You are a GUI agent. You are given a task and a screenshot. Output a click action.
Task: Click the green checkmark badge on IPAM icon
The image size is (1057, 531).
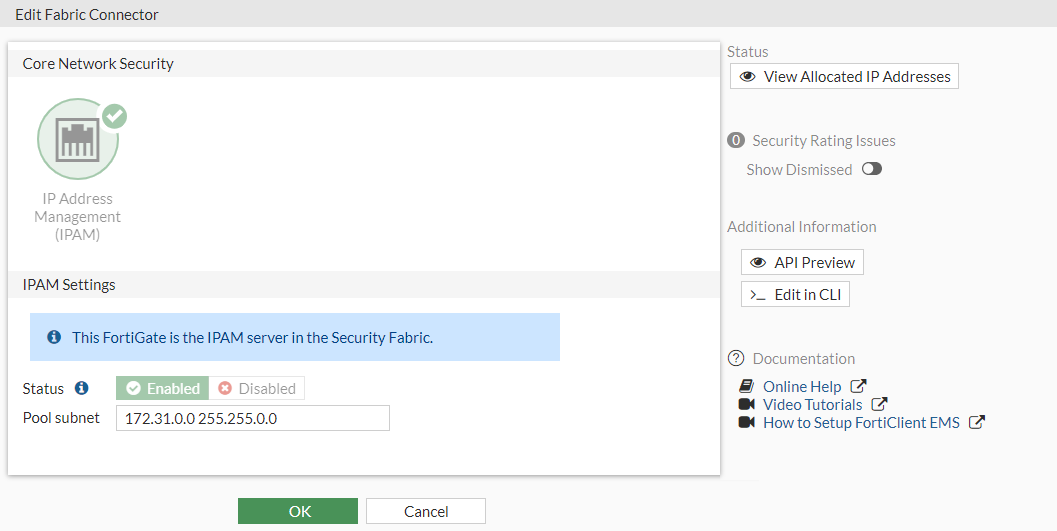click(x=115, y=116)
